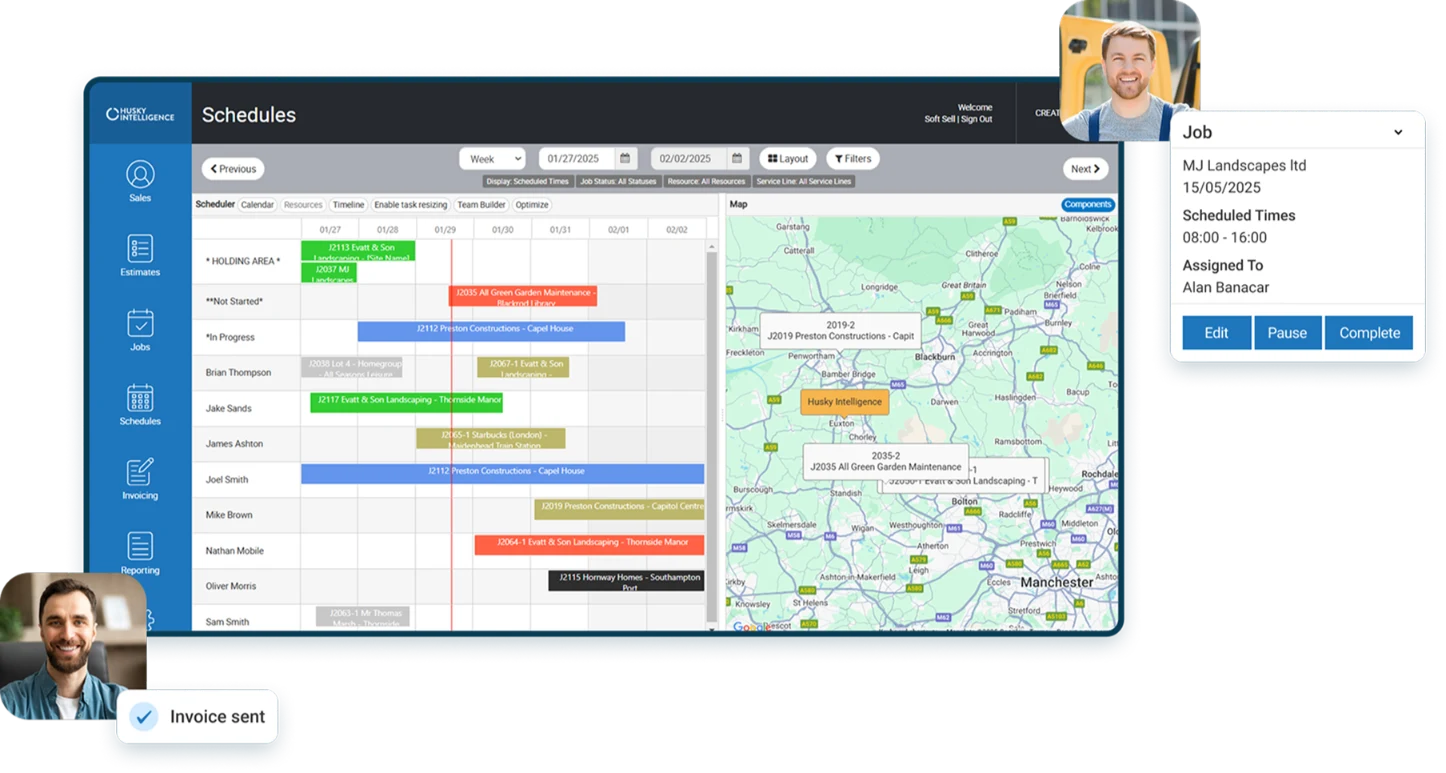Select the J2065-1 Starbucks (London) task
The image size is (1446, 773).
pos(490,438)
